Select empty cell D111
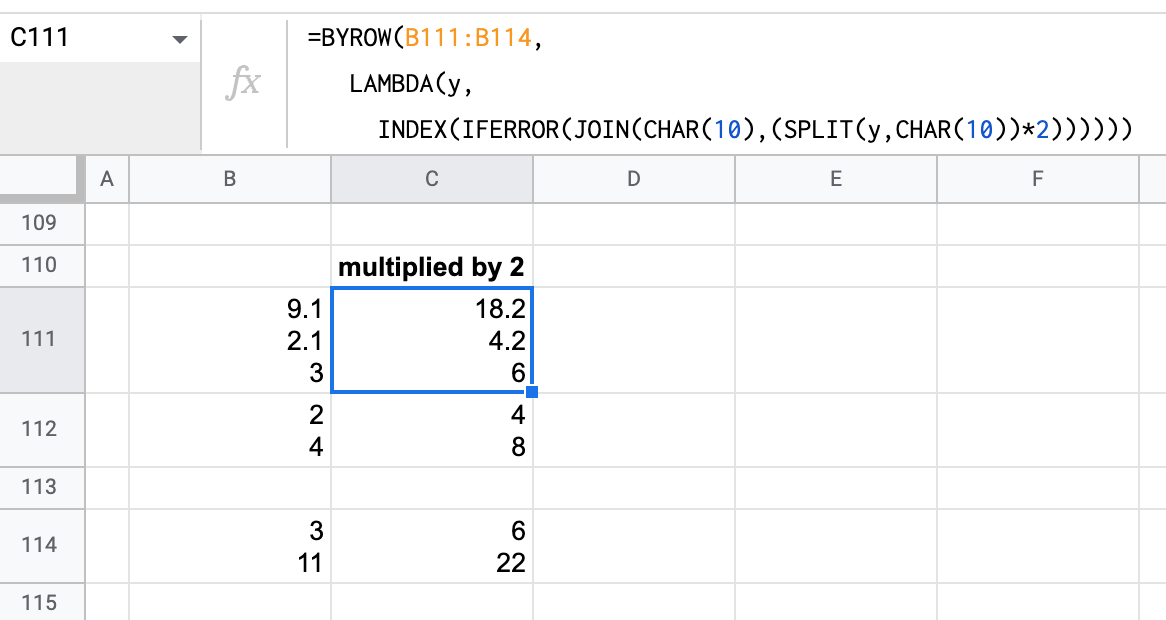The width and height of the screenshot is (1166, 620). pyautogui.click(x=634, y=340)
